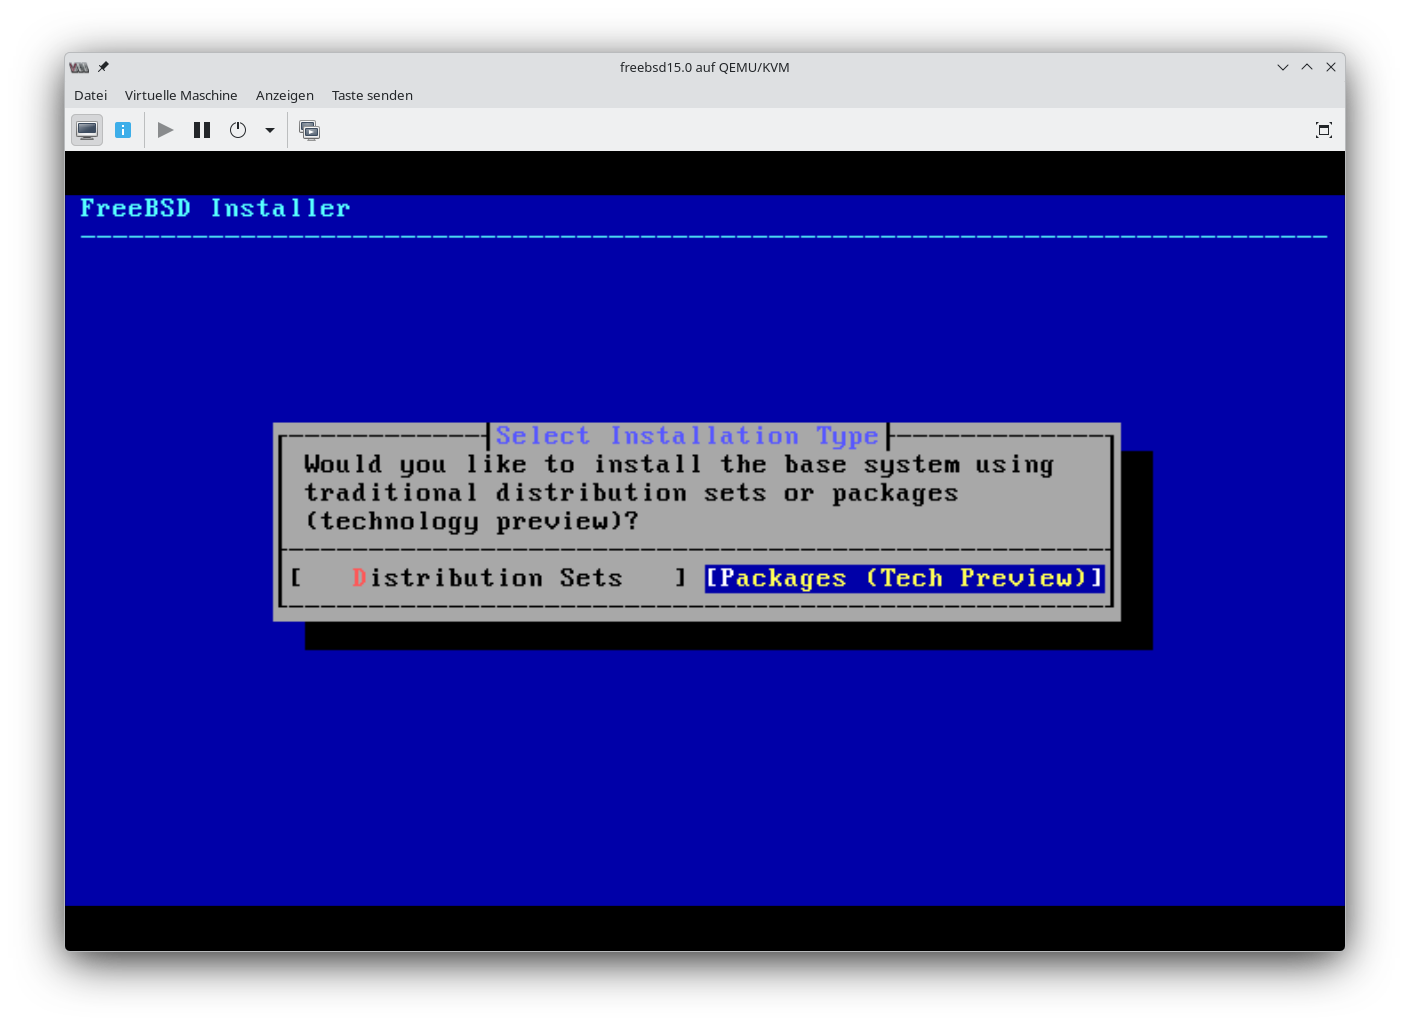Pause the running virtual machine

(x=202, y=130)
